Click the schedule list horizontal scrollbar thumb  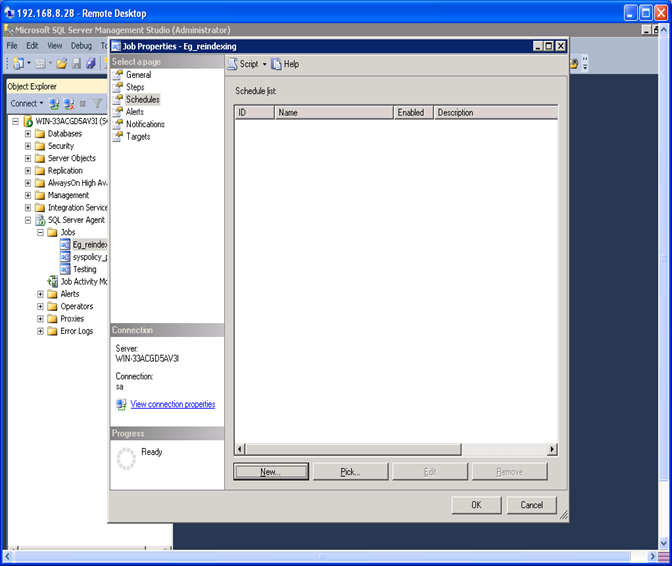(353, 449)
